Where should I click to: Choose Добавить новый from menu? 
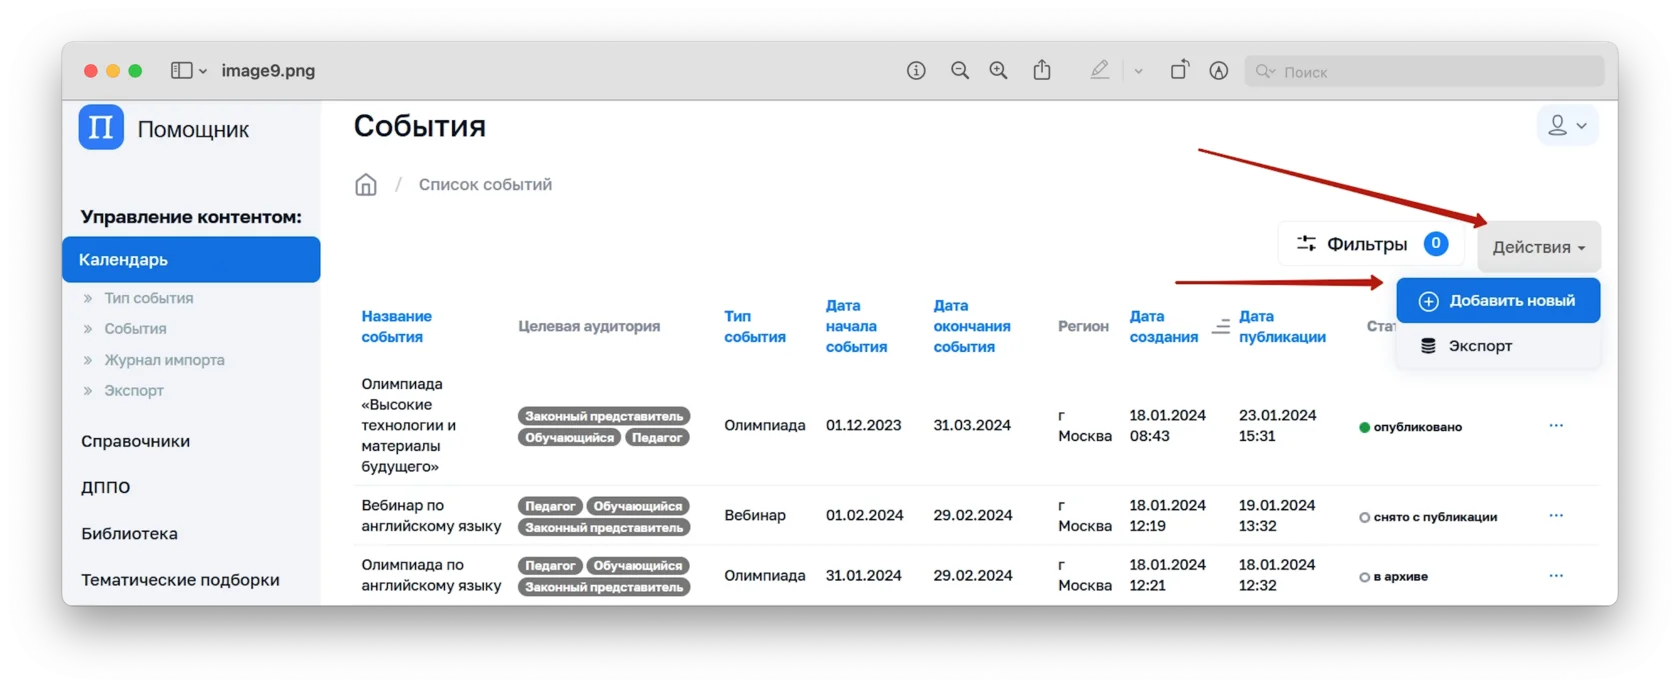pyautogui.click(x=1498, y=301)
